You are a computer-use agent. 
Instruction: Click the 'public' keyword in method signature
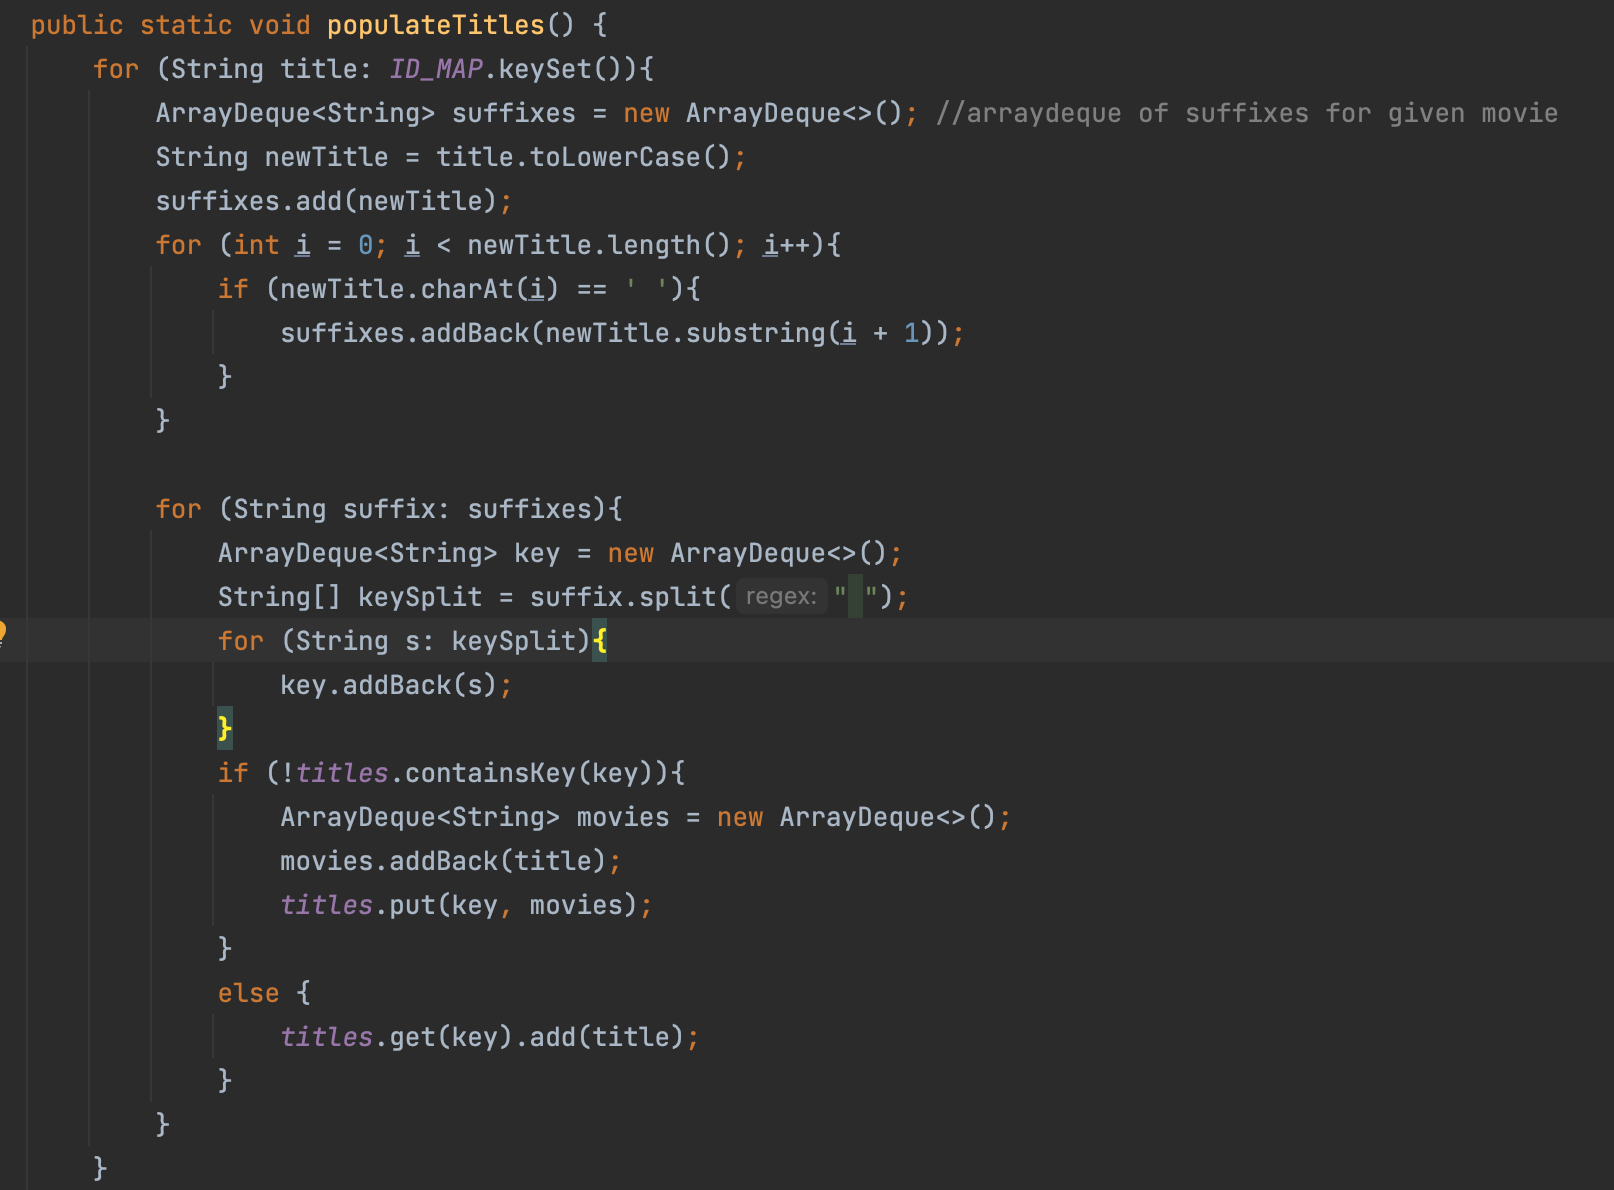[77, 25]
